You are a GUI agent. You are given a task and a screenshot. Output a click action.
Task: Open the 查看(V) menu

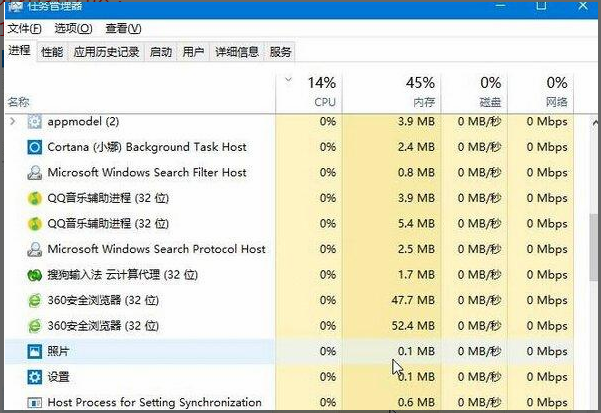tap(123, 28)
